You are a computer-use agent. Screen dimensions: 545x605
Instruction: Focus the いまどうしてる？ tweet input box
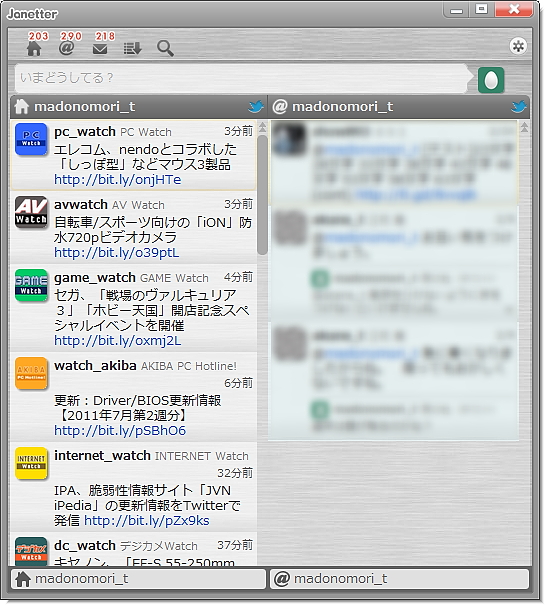pos(241,78)
